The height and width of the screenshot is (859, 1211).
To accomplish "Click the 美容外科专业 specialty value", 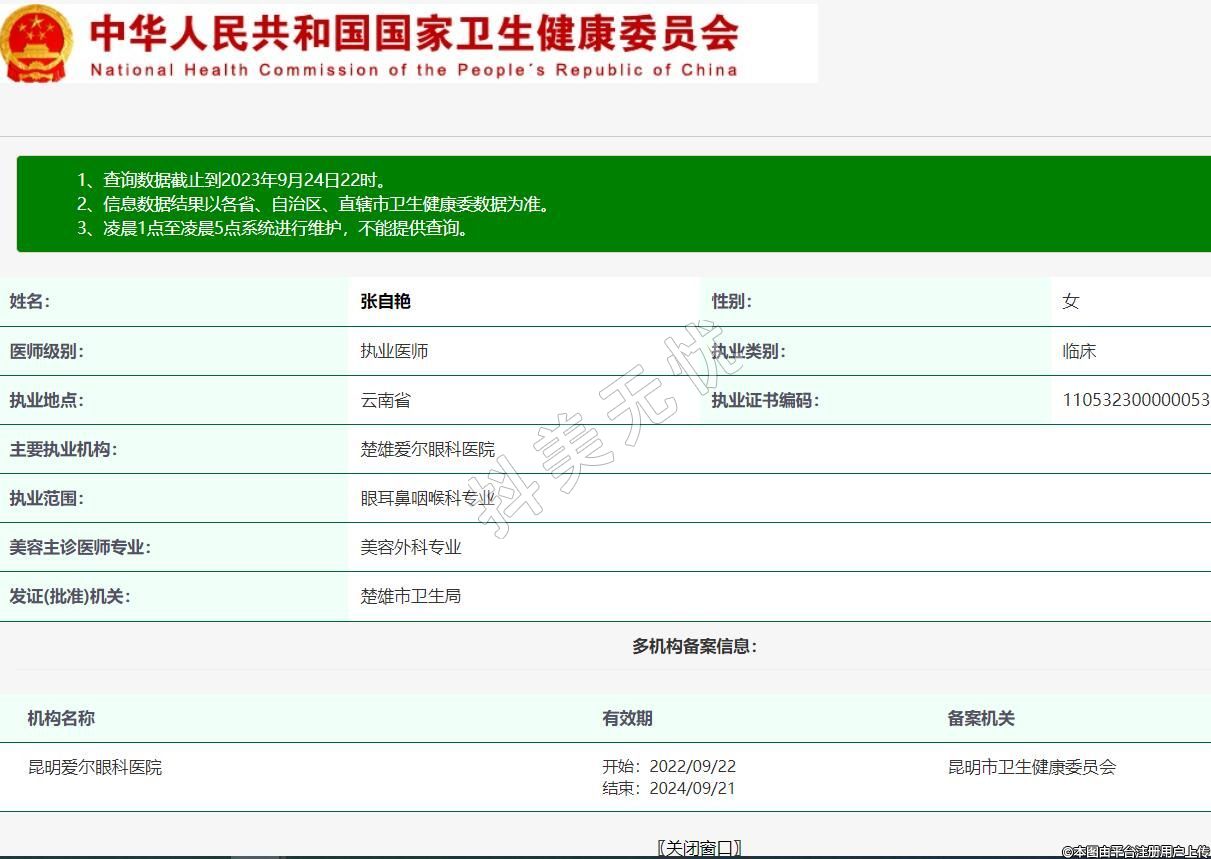I will (410, 547).
